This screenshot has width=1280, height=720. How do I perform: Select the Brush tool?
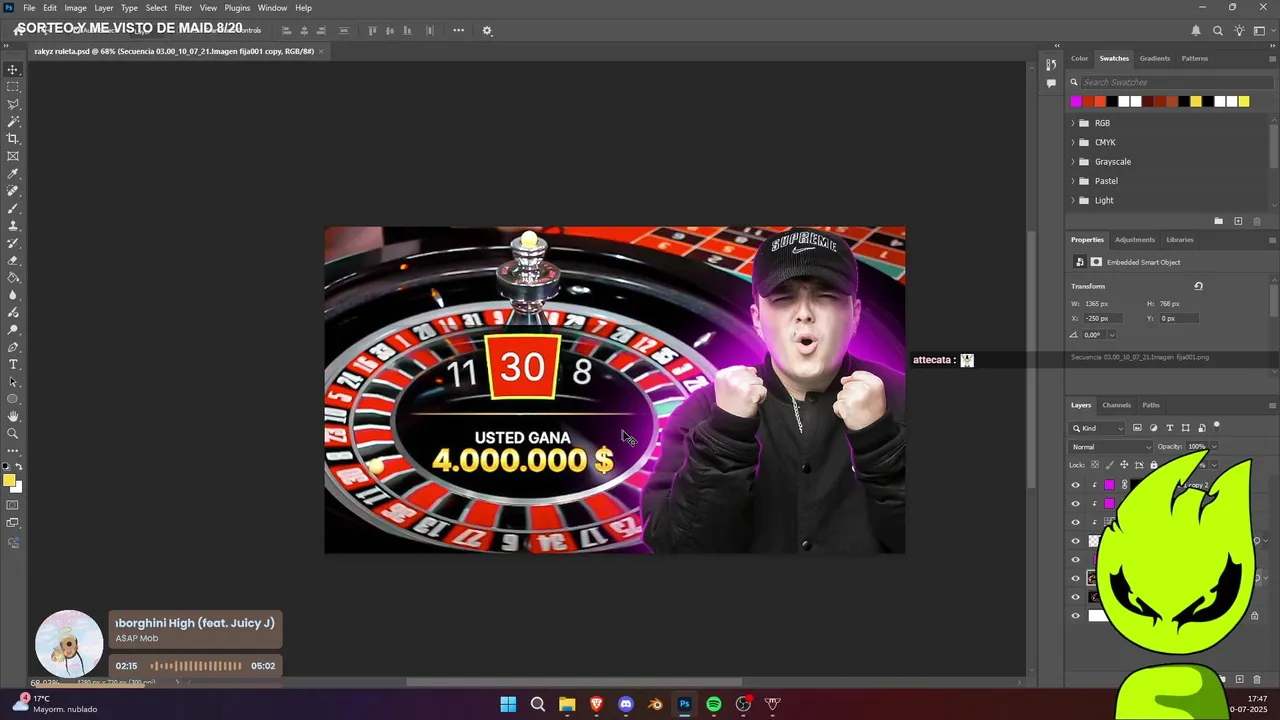tap(13, 208)
